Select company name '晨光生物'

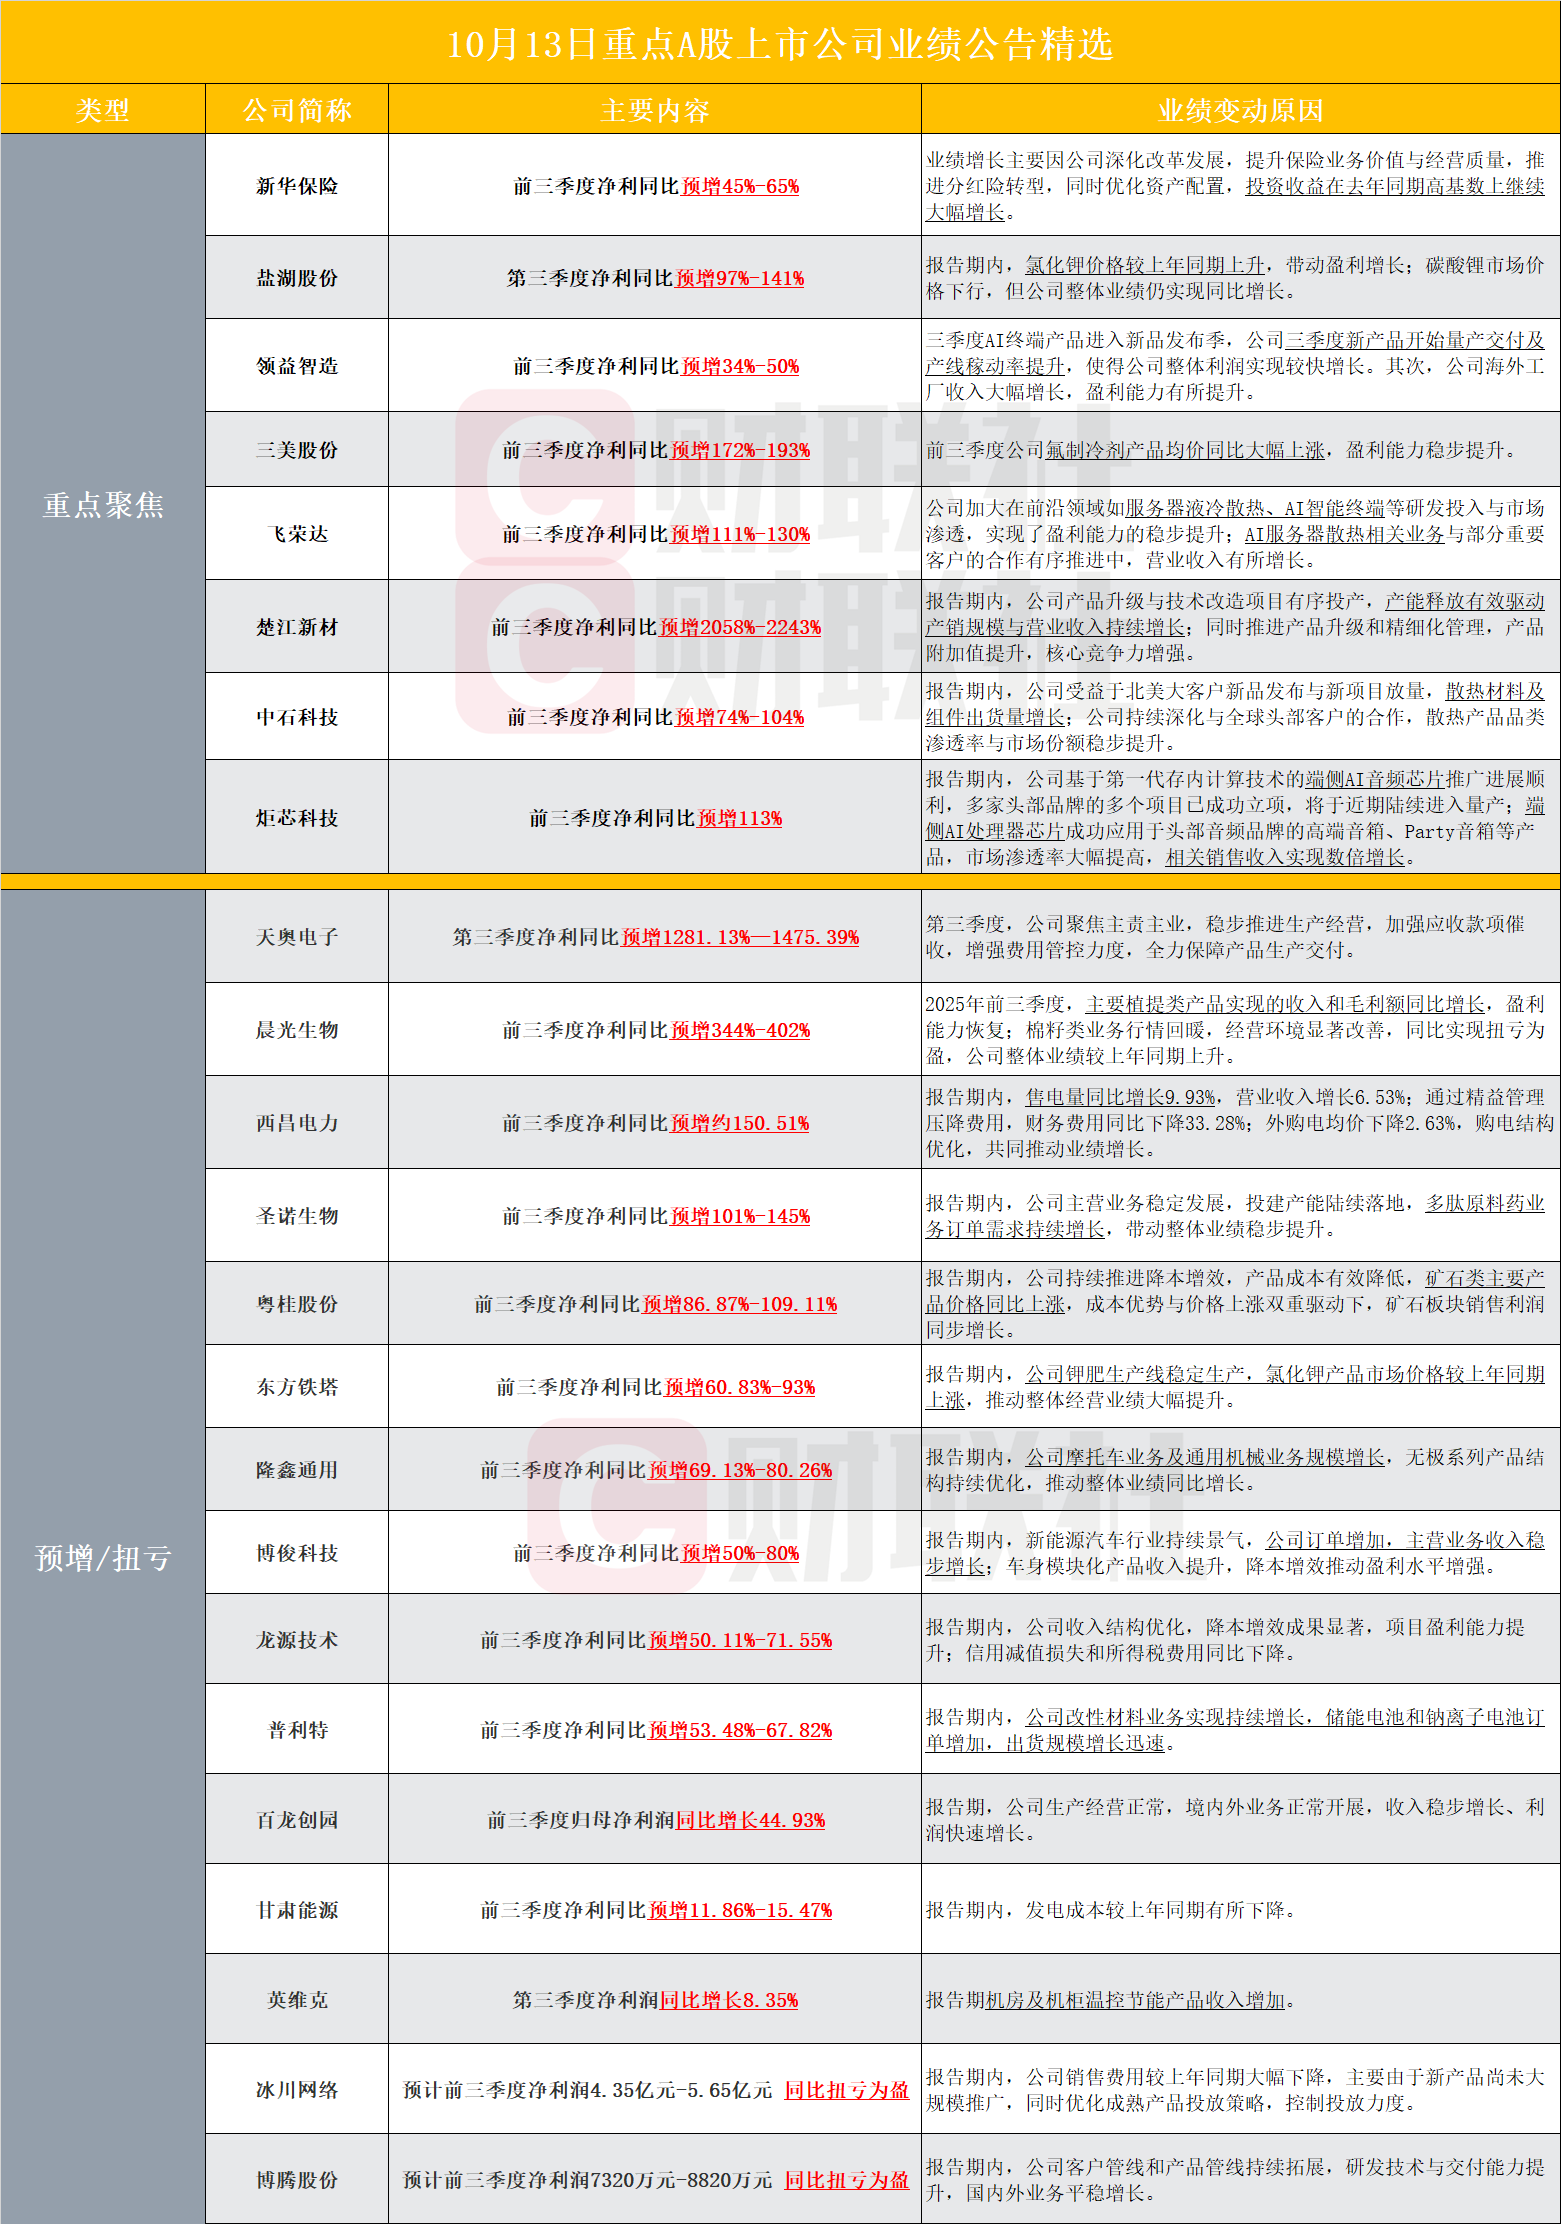pos(297,1030)
